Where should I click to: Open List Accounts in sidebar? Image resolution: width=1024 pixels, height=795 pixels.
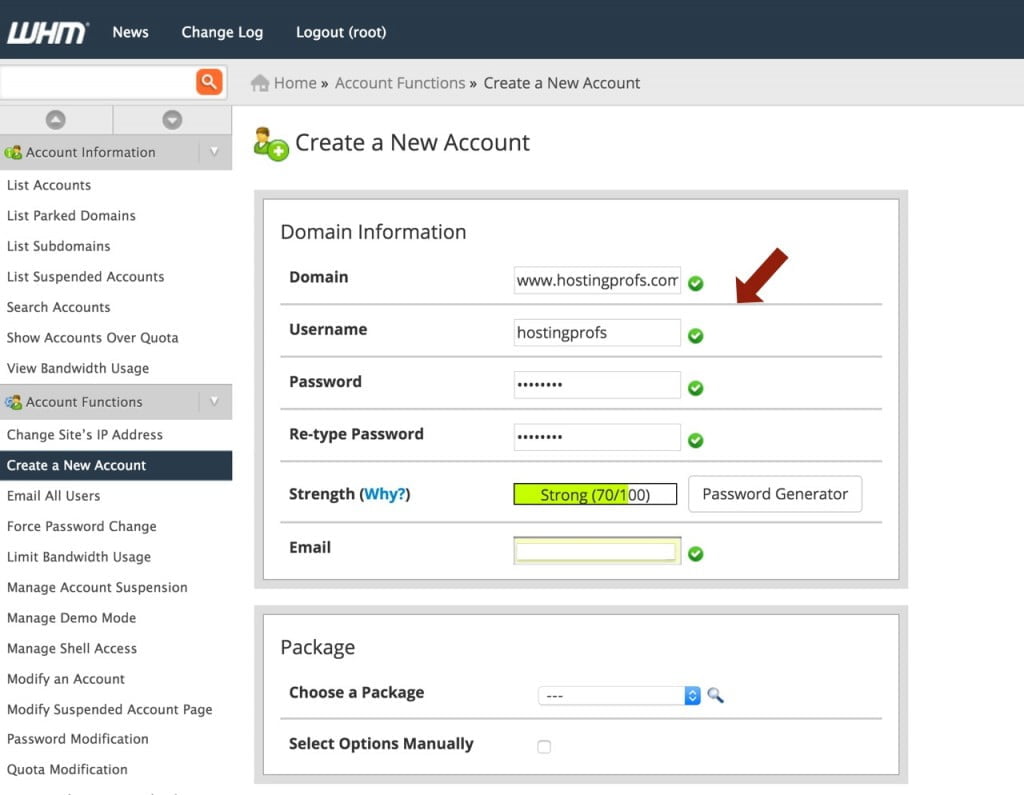point(49,185)
